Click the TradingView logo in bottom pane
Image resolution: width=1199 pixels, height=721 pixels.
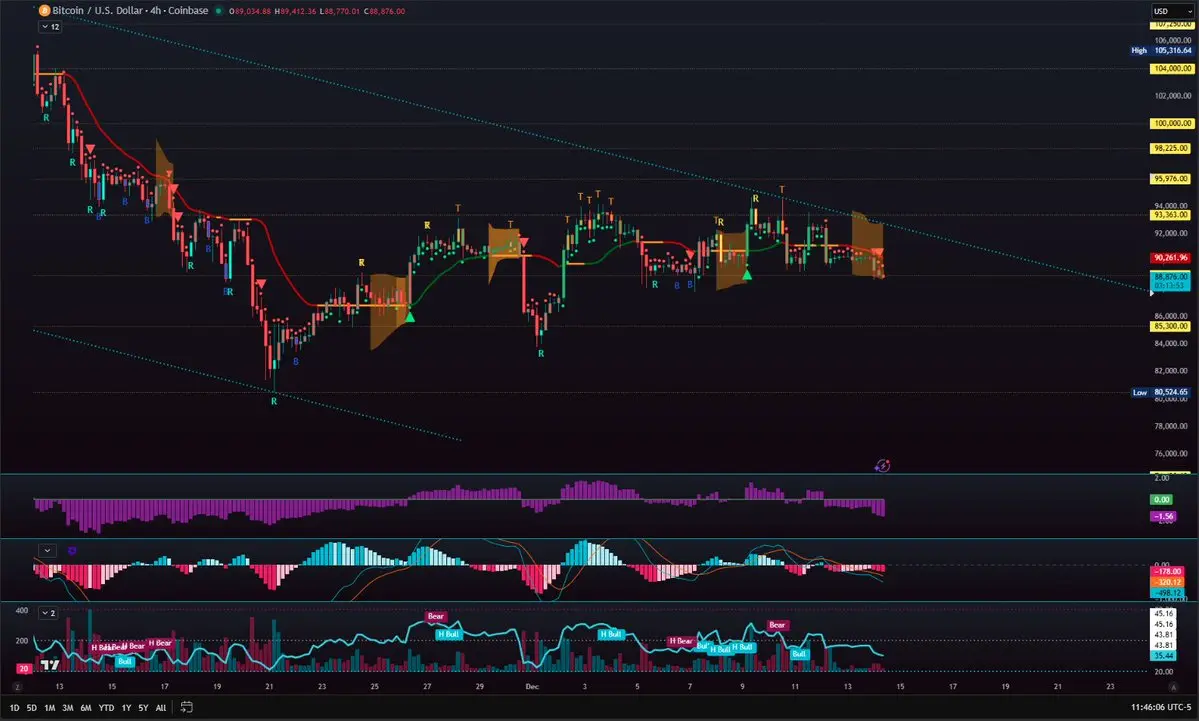pos(50,665)
